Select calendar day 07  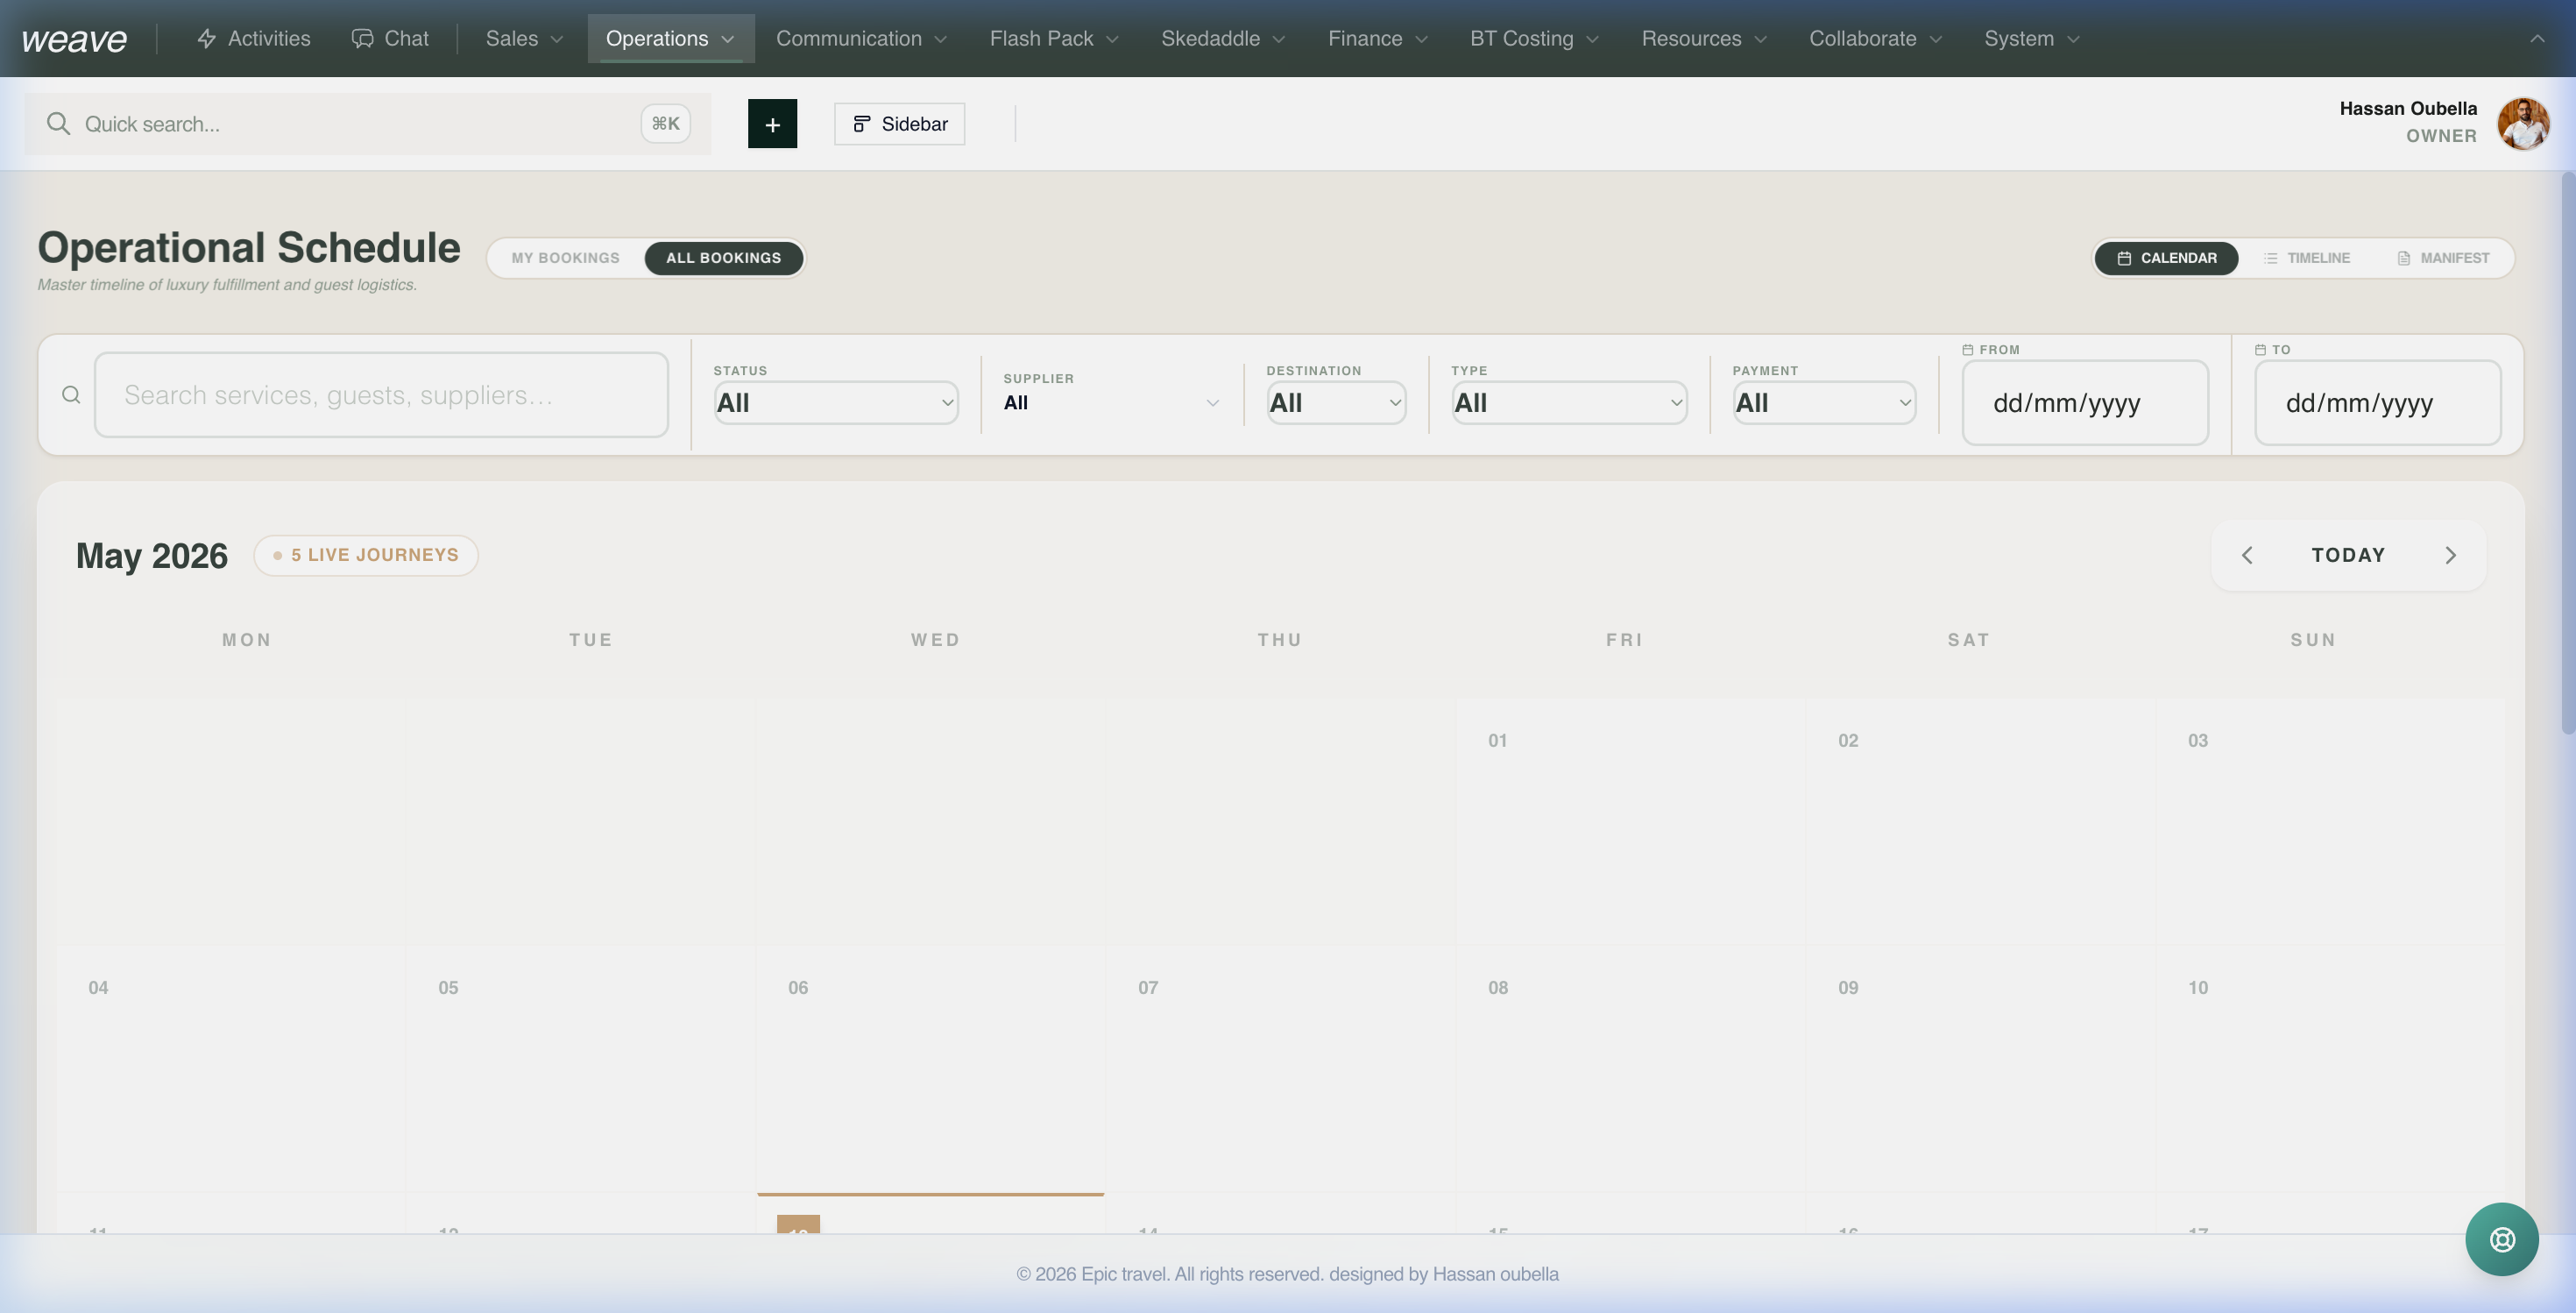(x=1280, y=1069)
